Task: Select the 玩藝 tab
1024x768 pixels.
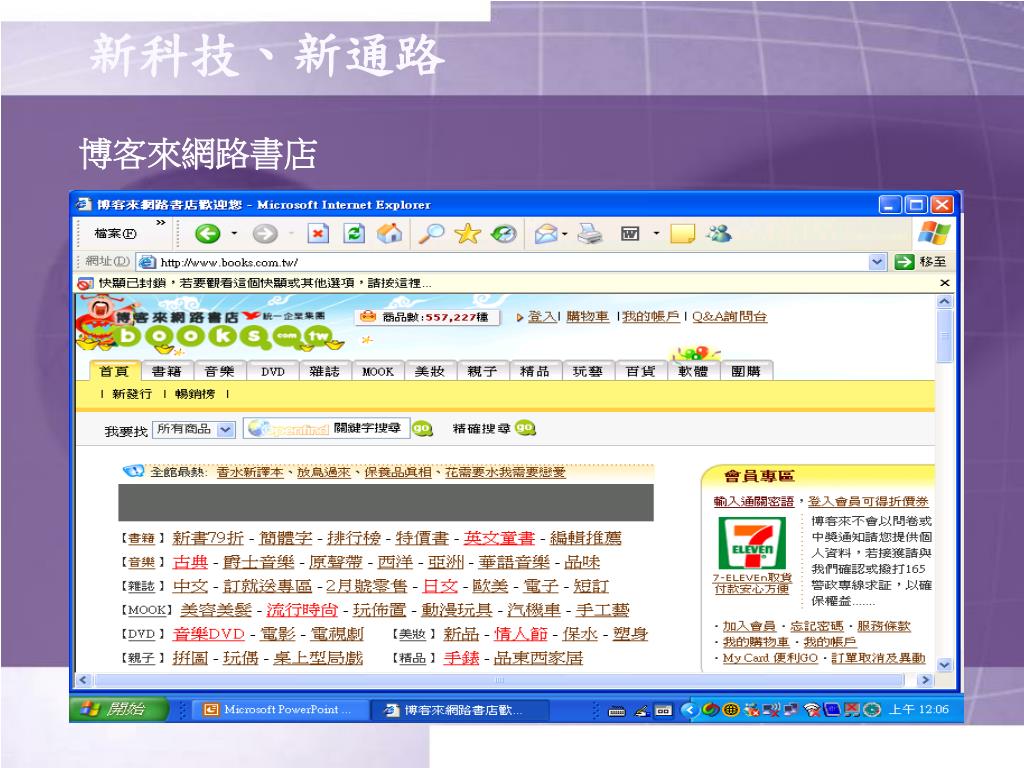Action: tap(587, 371)
